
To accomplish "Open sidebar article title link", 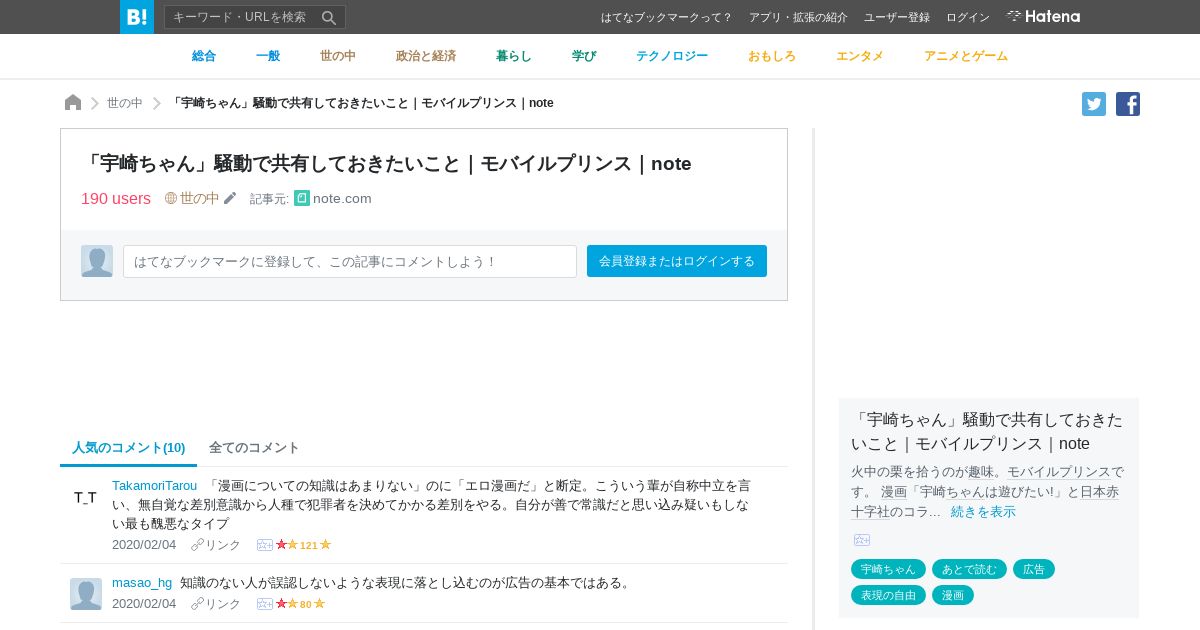I will click(987, 431).
